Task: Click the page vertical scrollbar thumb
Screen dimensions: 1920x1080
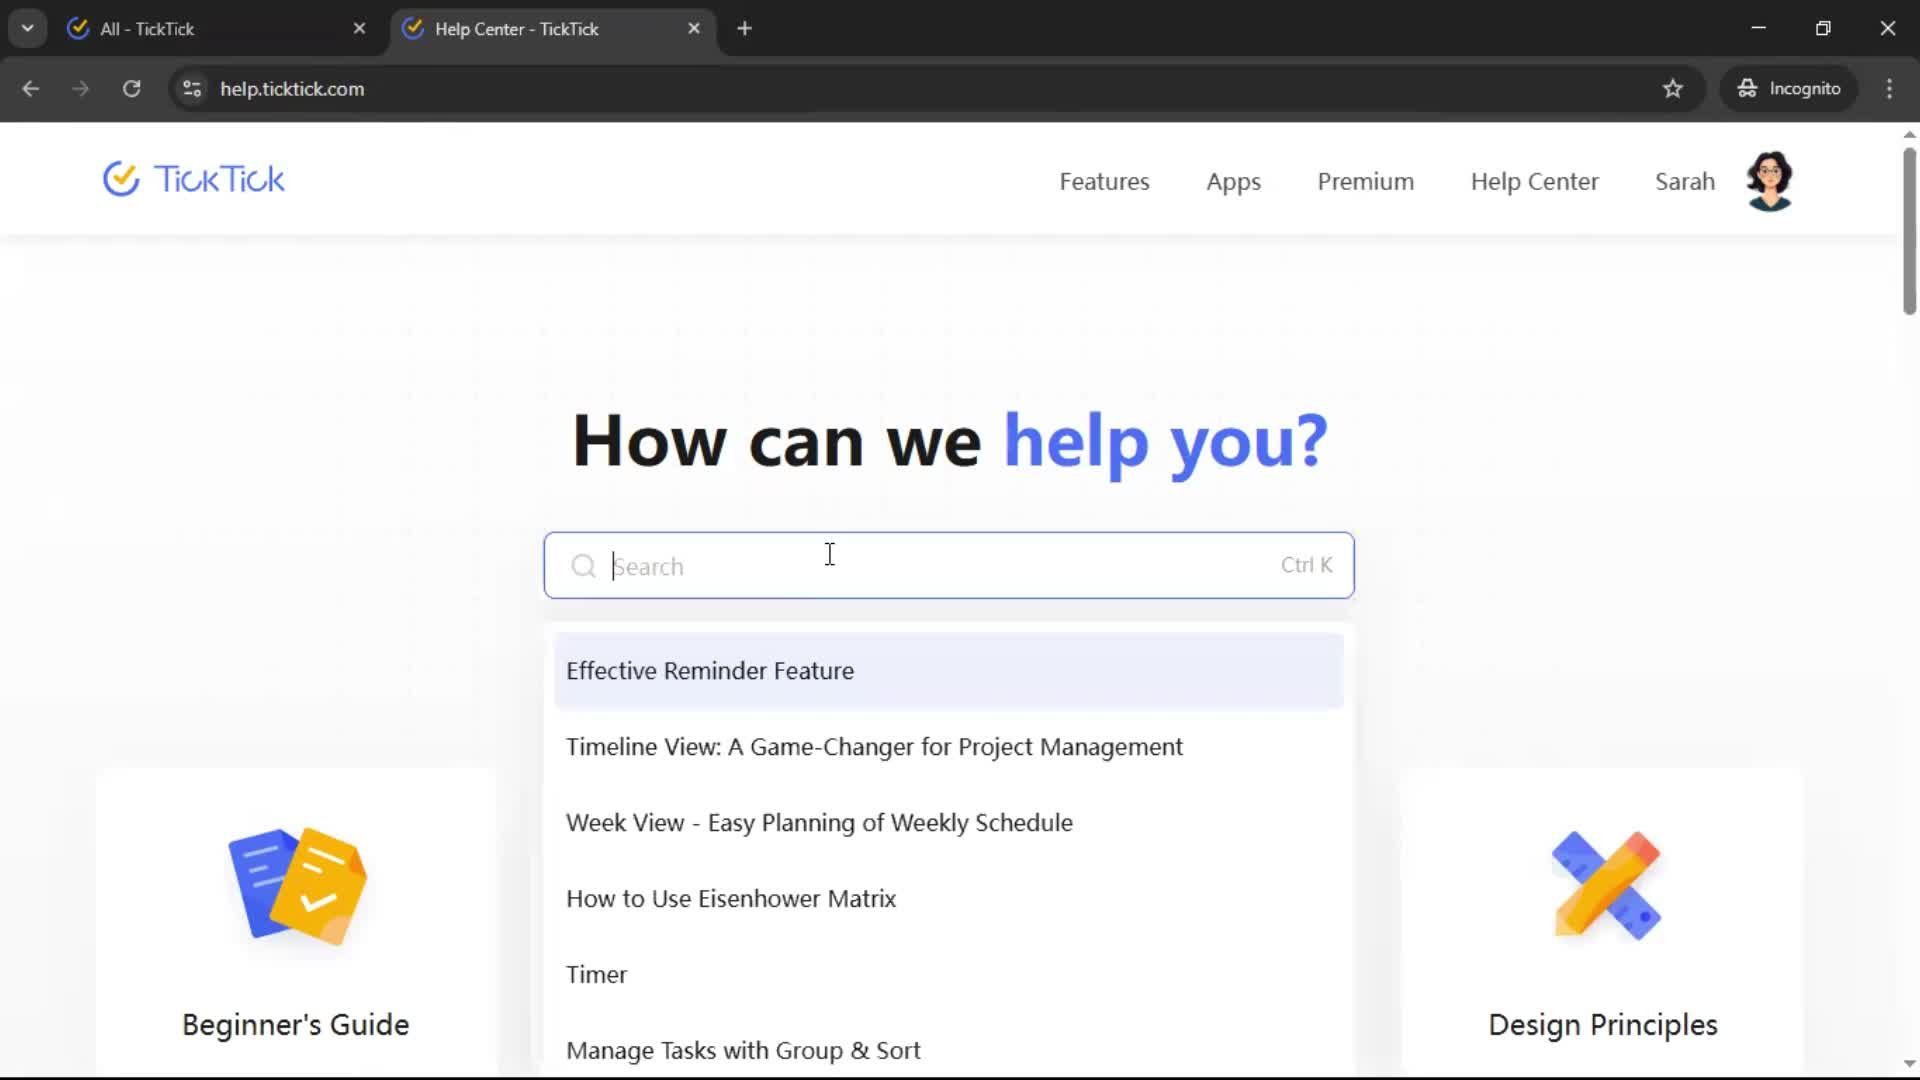Action: 1908,230
